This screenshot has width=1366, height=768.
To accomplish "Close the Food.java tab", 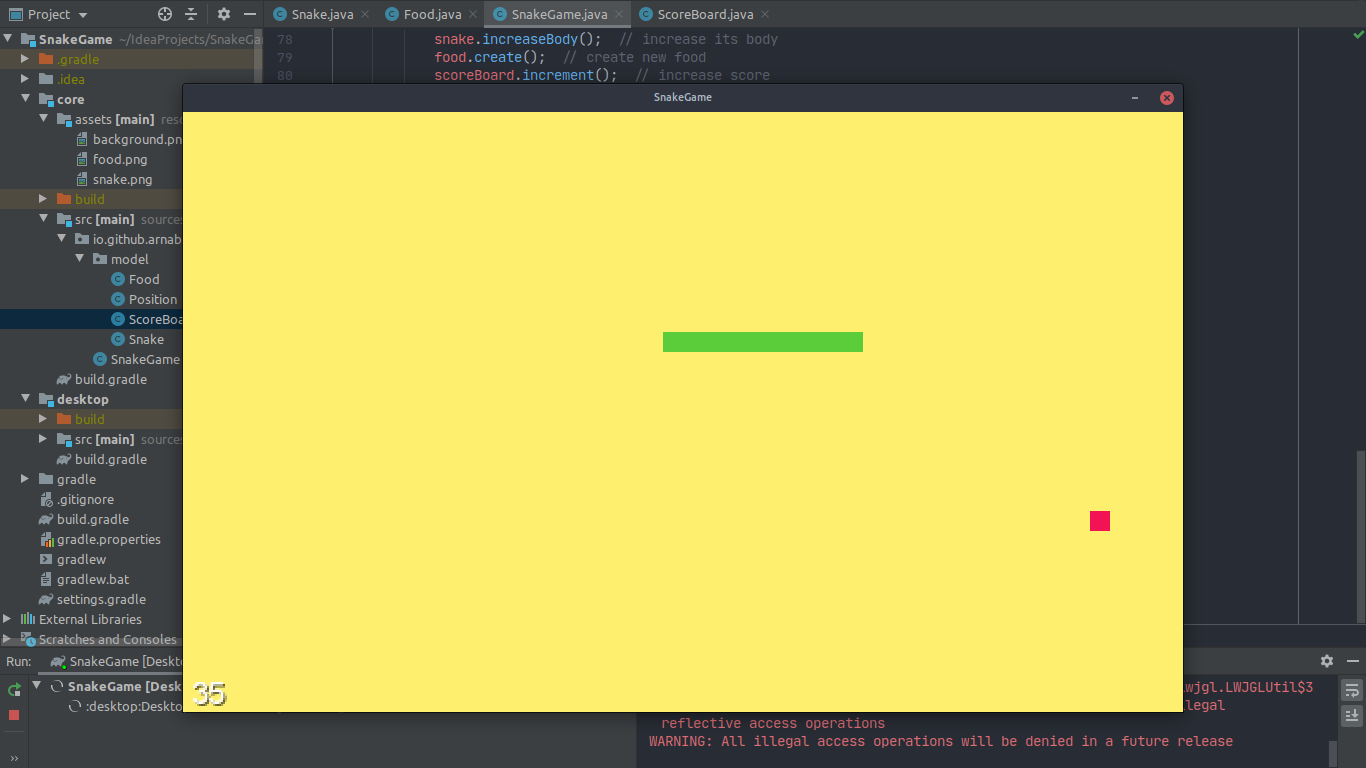I will click(x=472, y=14).
